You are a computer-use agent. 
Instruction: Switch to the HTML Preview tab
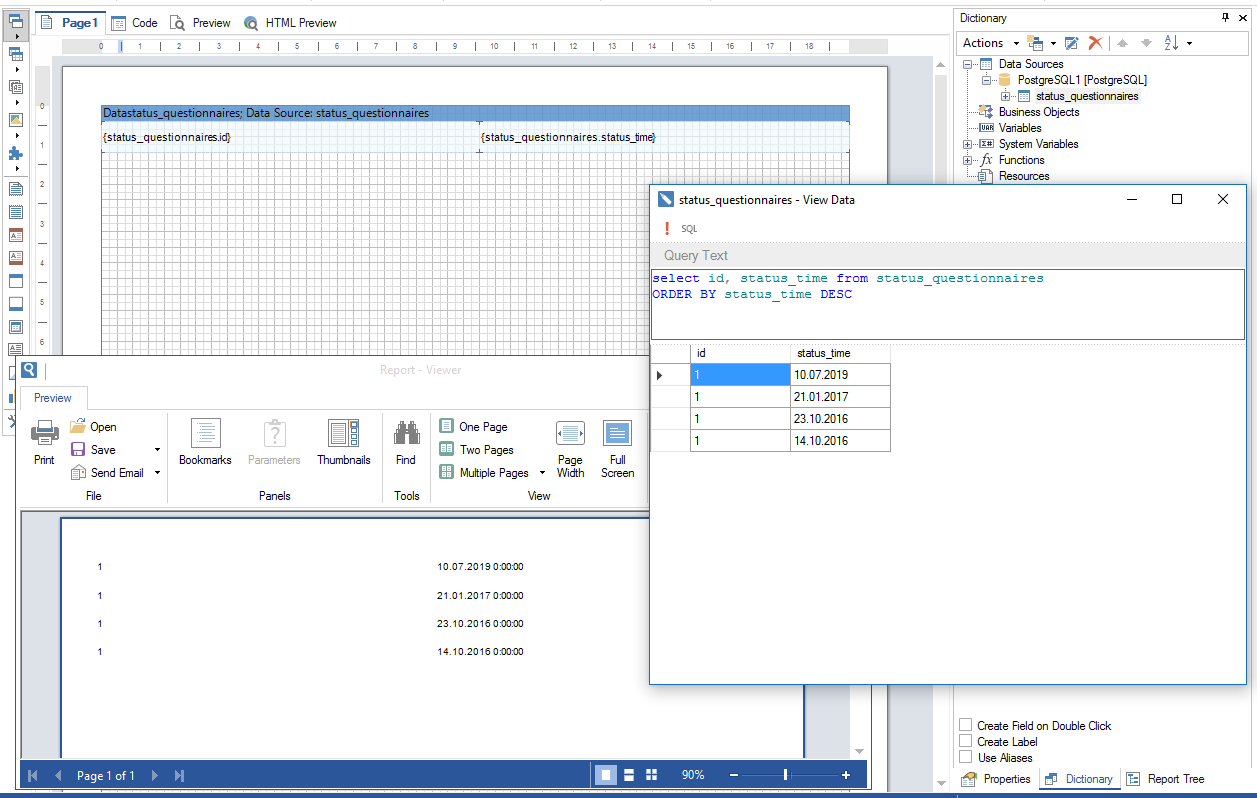290,22
